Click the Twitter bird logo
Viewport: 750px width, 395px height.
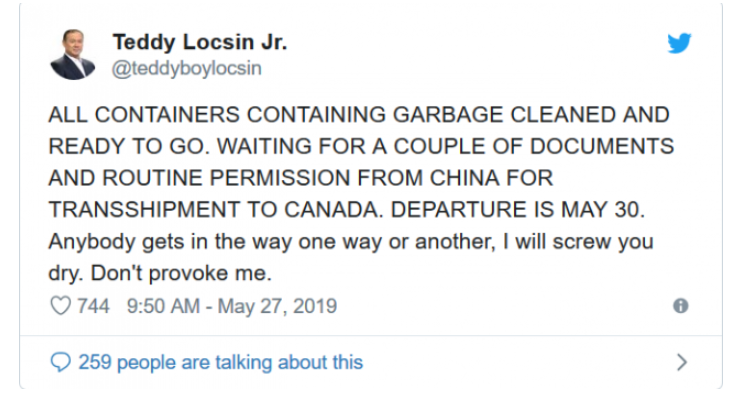click(x=679, y=43)
